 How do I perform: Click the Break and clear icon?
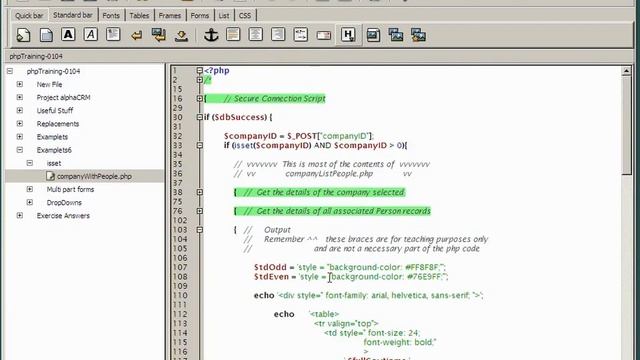click(159, 35)
